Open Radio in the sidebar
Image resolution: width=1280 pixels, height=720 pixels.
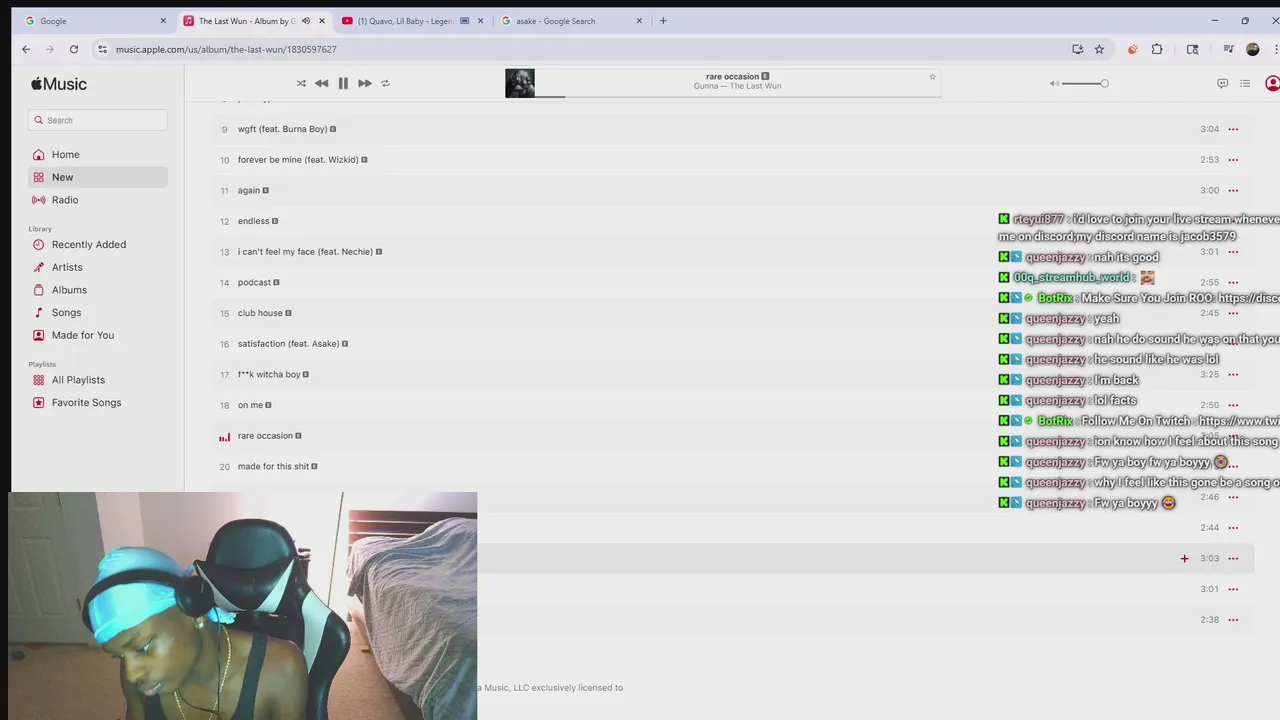click(98, 200)
